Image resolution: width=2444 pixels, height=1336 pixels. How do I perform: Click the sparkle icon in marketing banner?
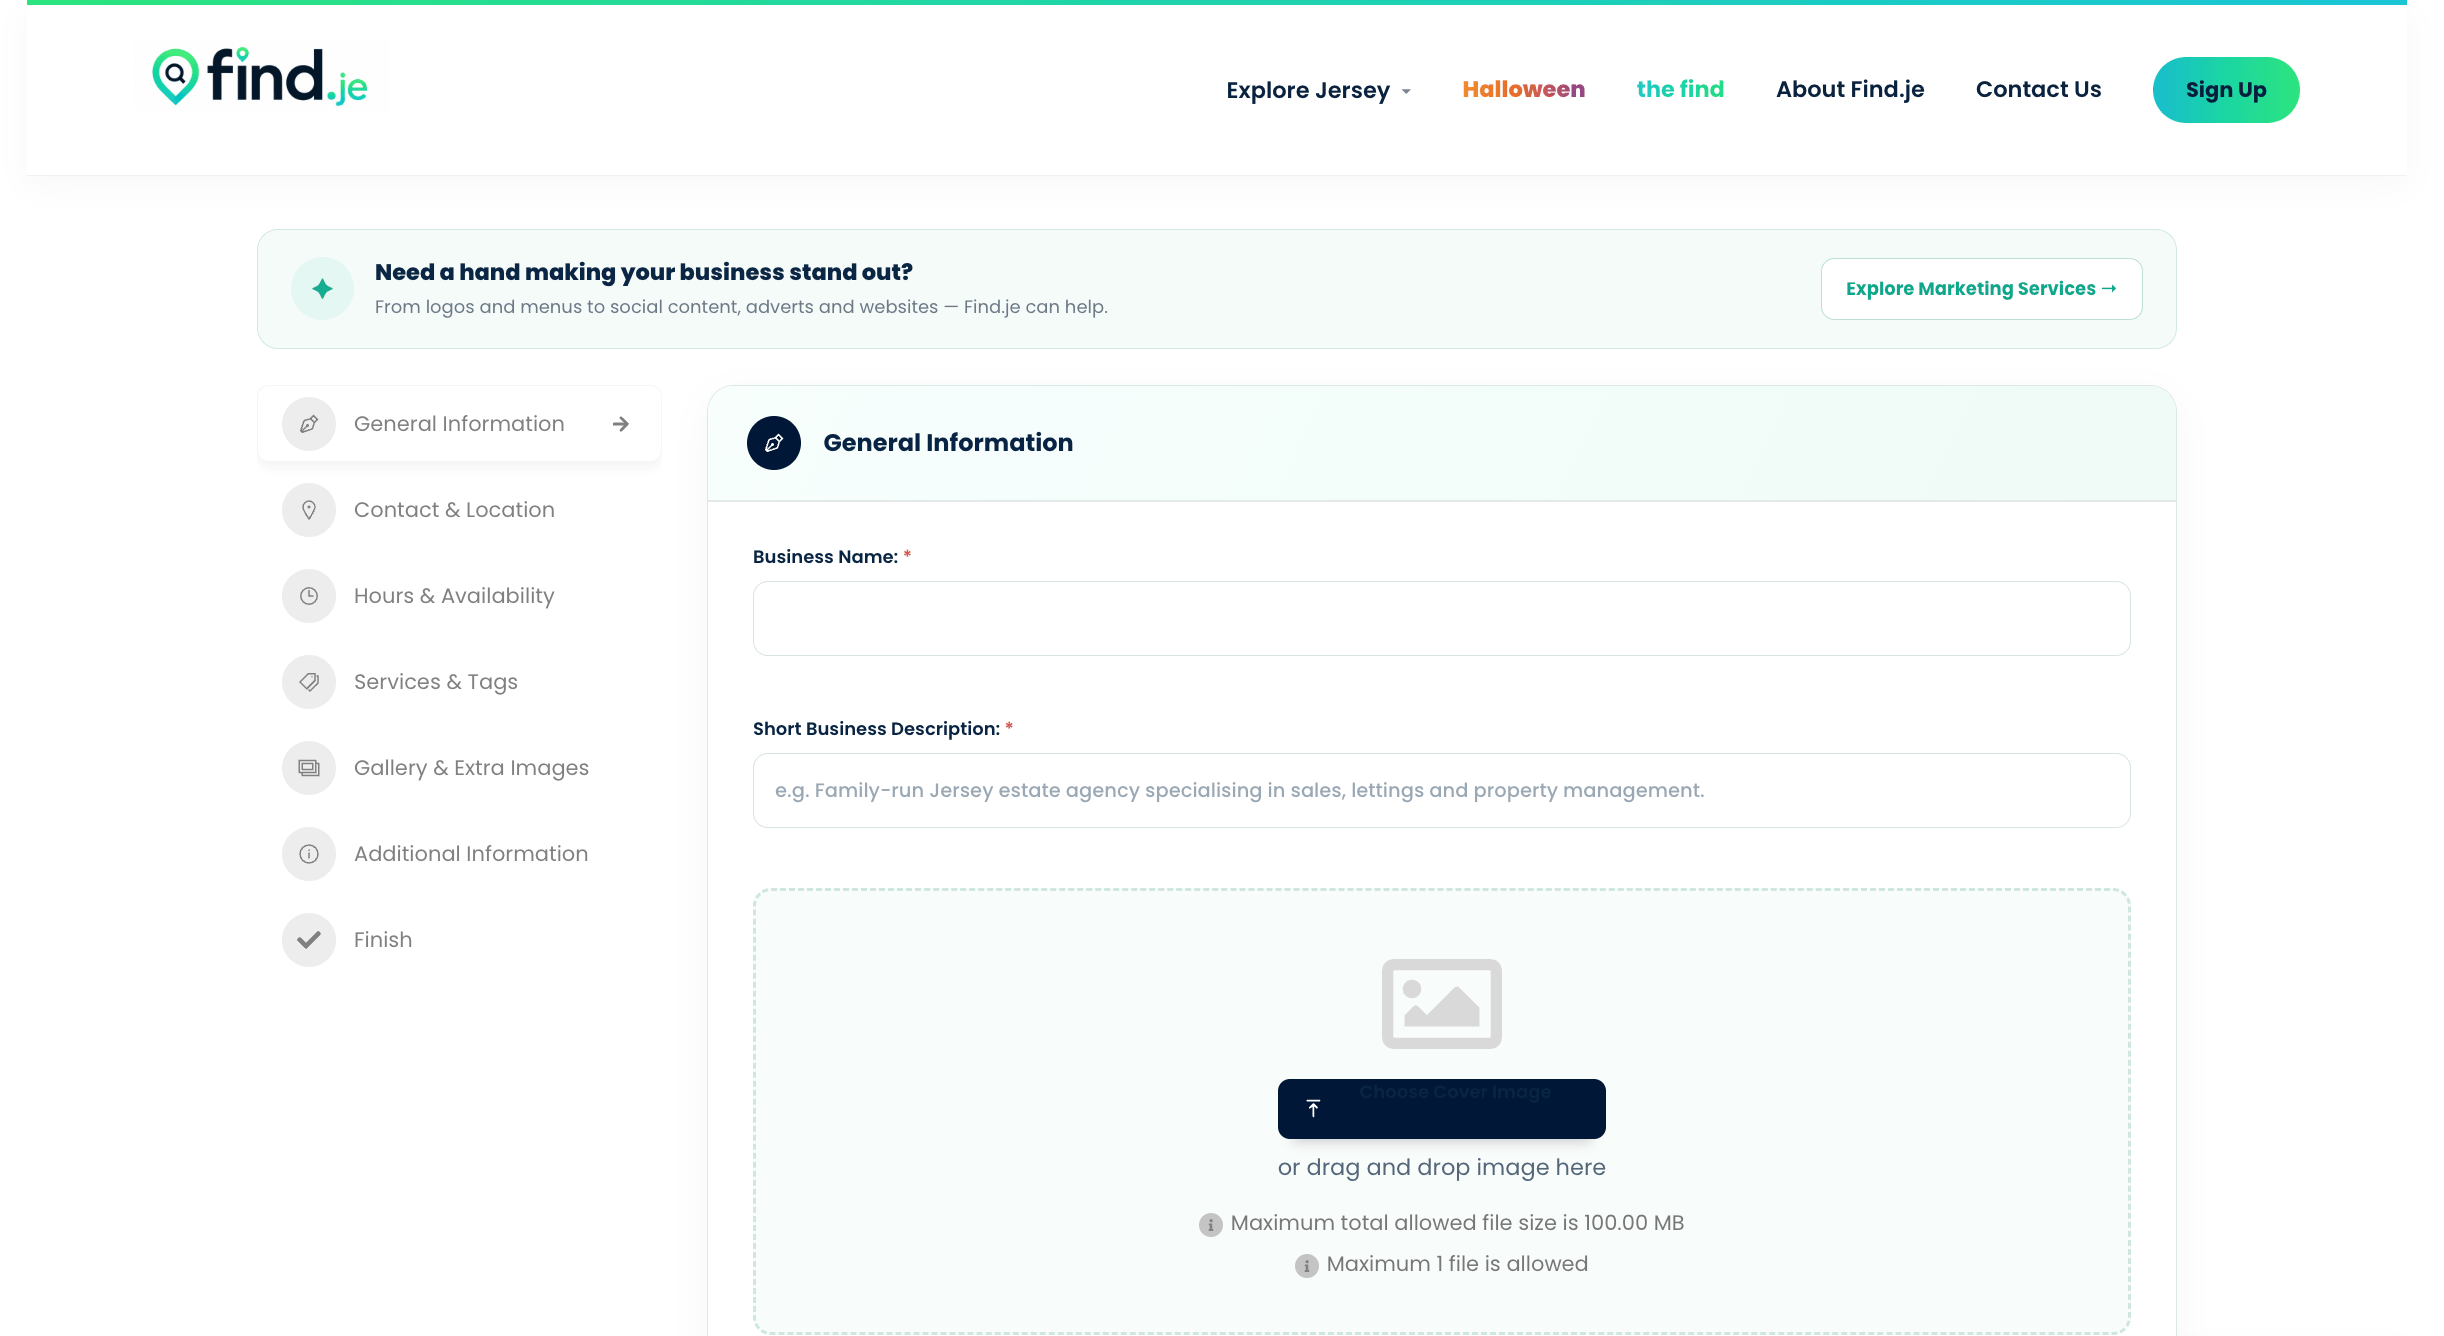pos(322,289)
